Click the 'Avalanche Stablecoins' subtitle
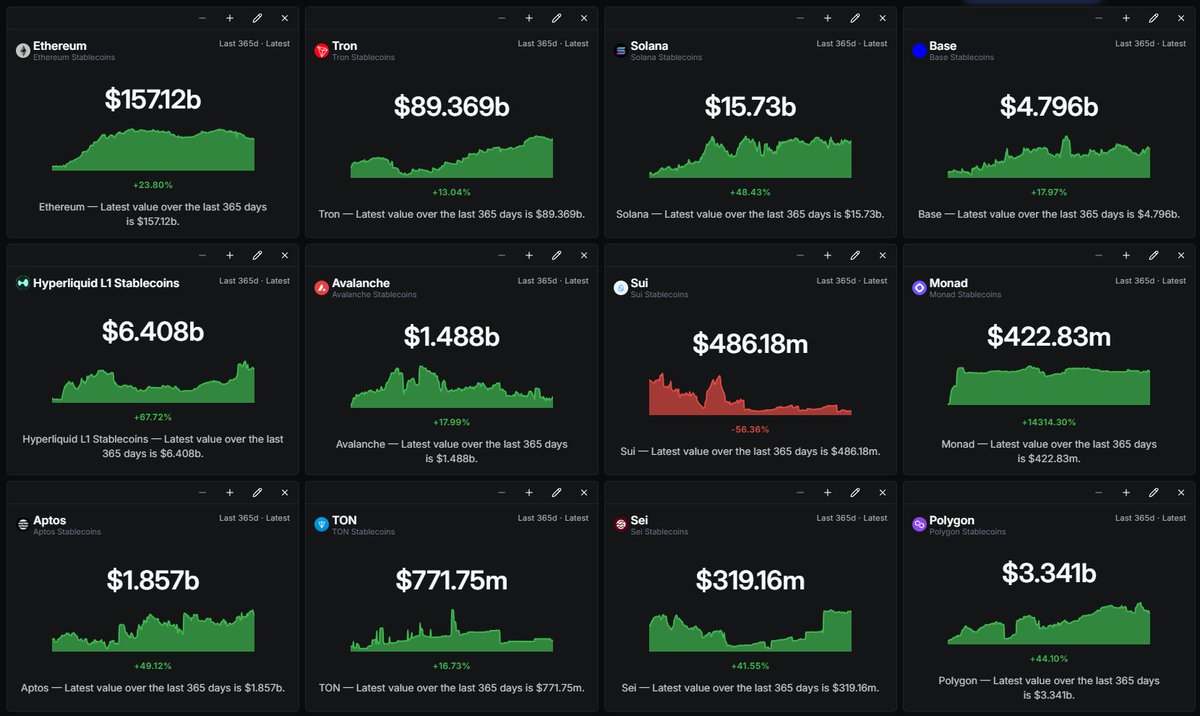 click(x=374, y=295)
